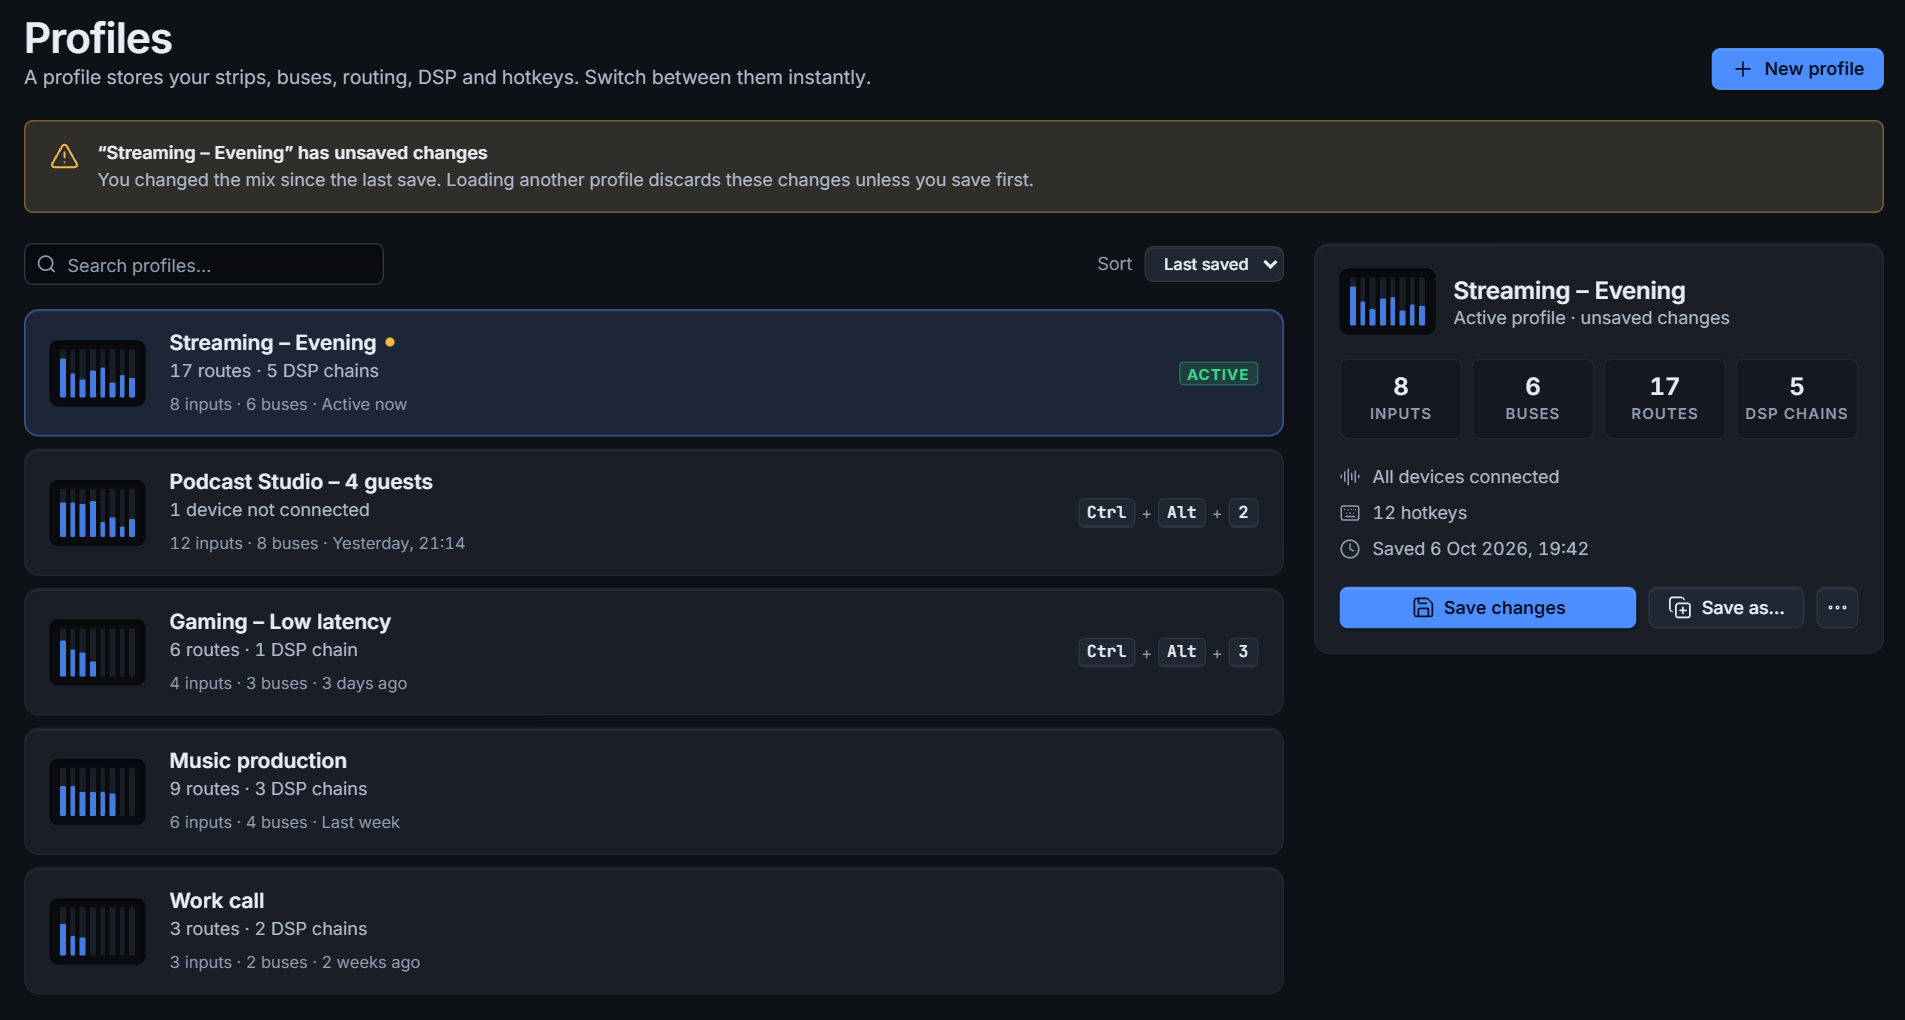Click the Ctrl key badge on Podcast Studio row
This screenshot has height=1020, width=1905.
(x=1106, y=512)
